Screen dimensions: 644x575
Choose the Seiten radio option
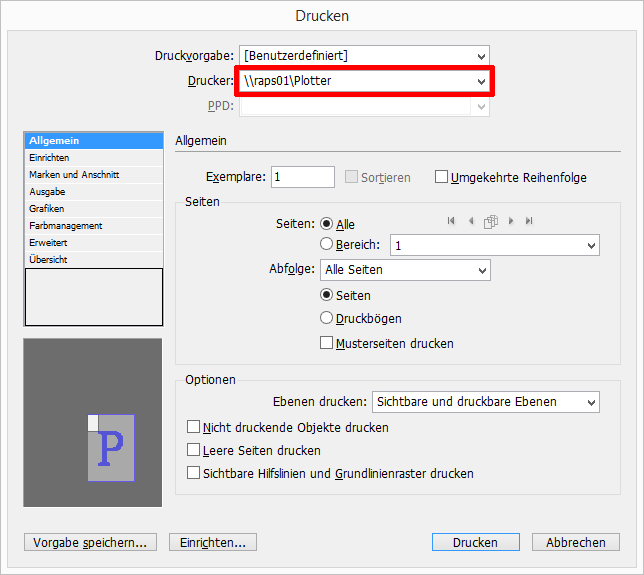[x=327, y=295]
